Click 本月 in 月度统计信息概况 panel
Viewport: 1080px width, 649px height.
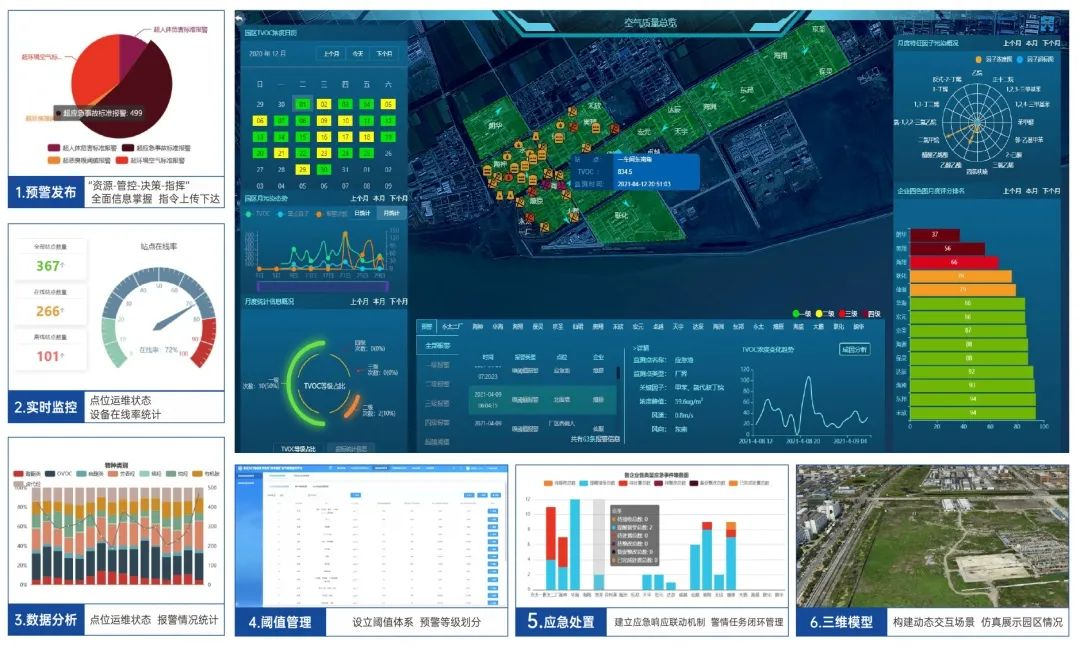tap(379, 301)
